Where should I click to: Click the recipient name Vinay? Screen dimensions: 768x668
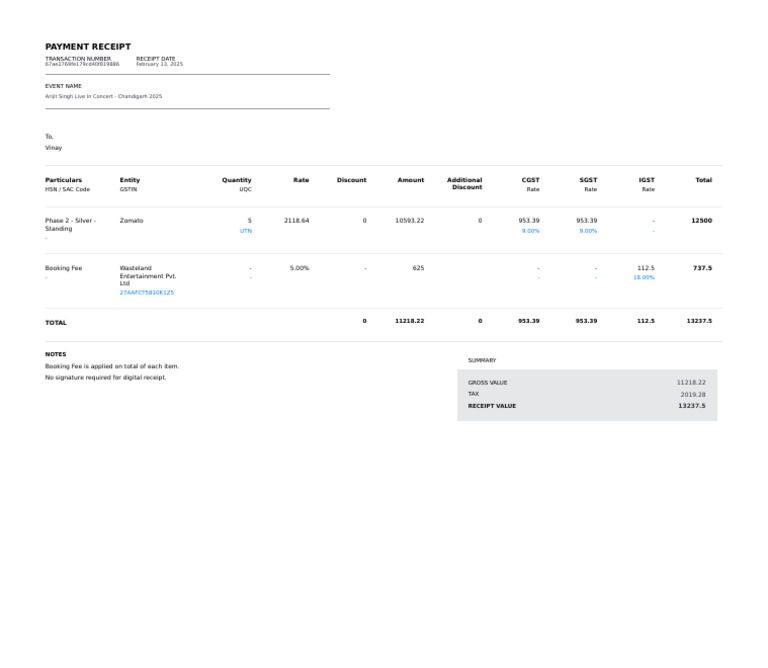[53, 148]
